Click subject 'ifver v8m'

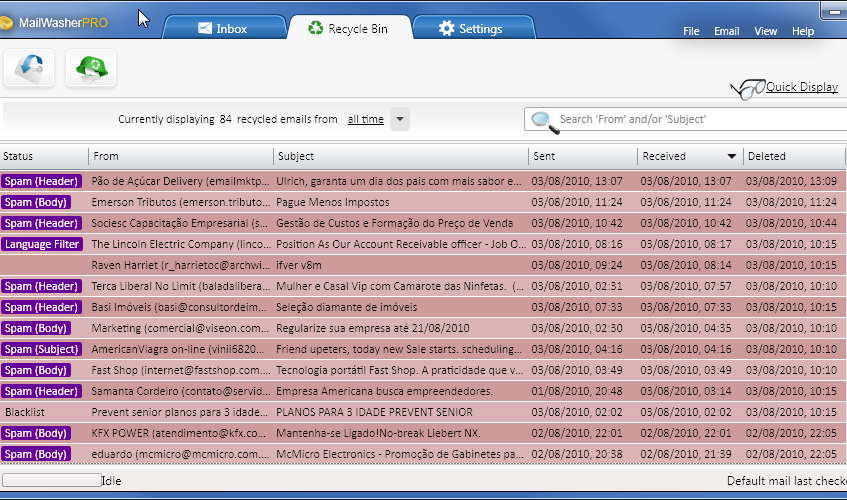tap(299, 265)
